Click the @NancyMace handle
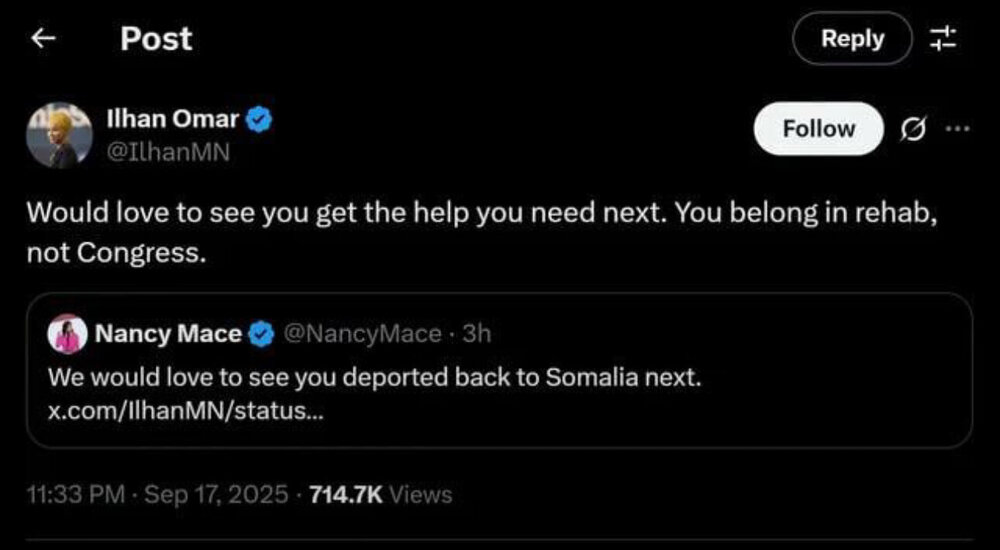 click(363, 334)
